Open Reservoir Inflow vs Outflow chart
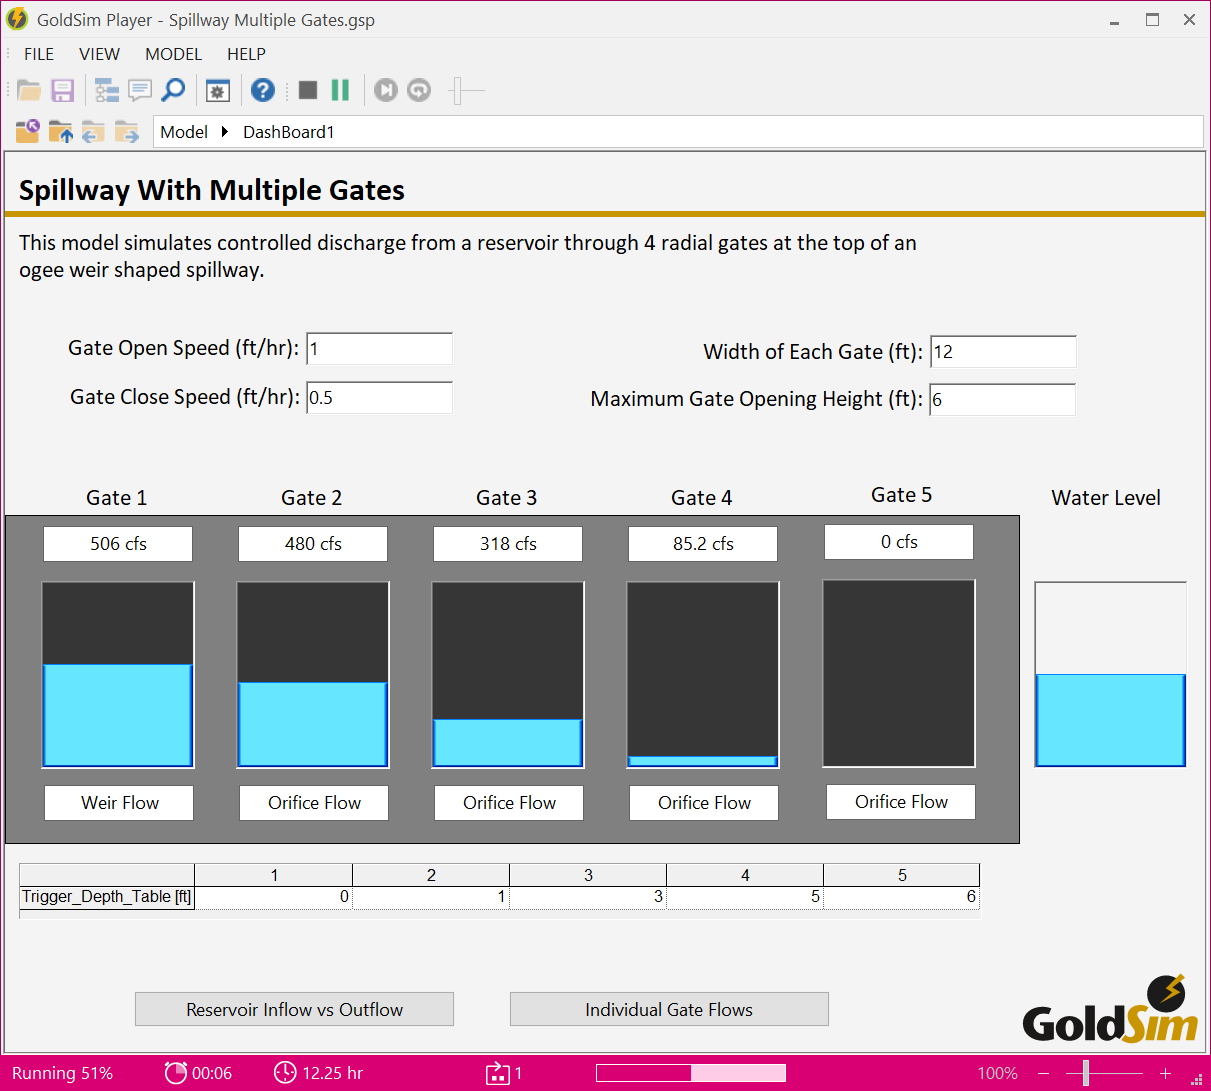The image size is (1211, 1091). [294, 1009]
